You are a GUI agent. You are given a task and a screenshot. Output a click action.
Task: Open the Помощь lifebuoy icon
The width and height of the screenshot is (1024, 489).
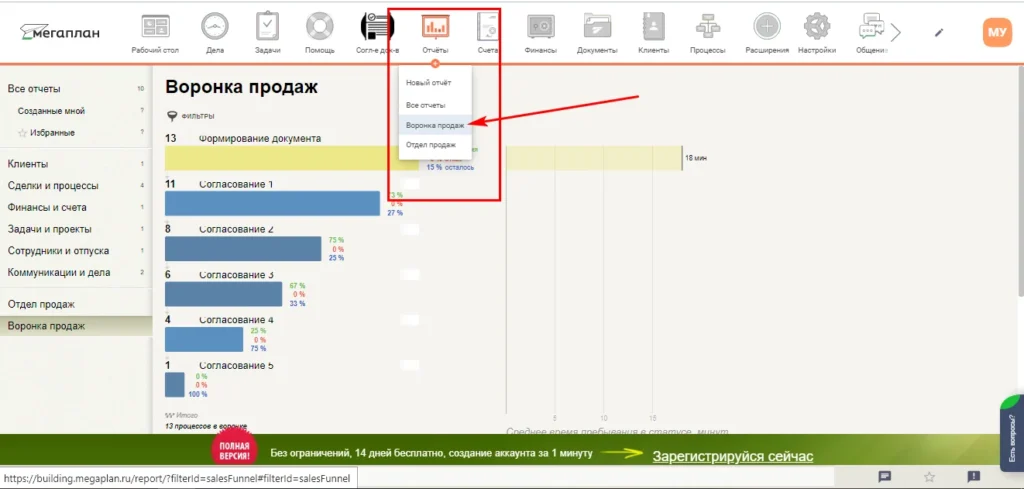[x=320, y=27]
